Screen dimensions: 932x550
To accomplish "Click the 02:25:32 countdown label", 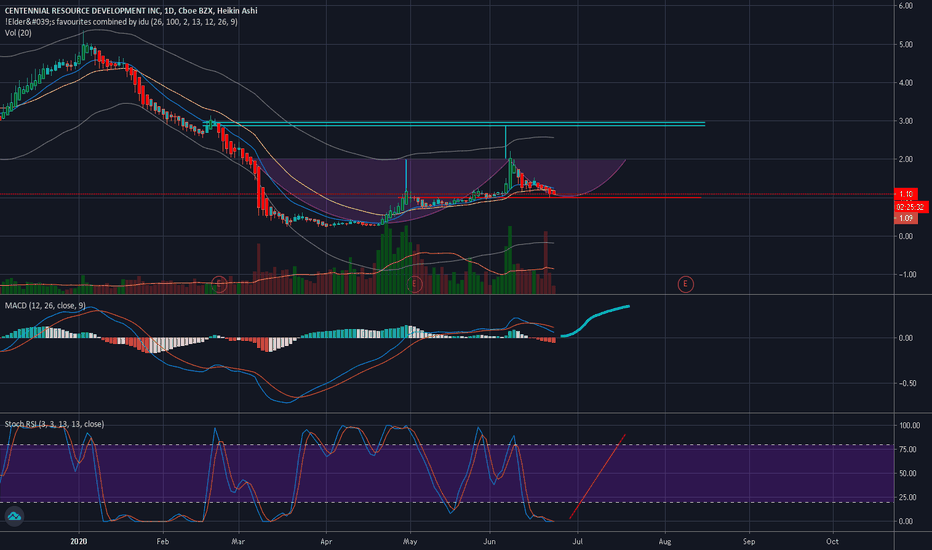I will click(x=911, y=207).
